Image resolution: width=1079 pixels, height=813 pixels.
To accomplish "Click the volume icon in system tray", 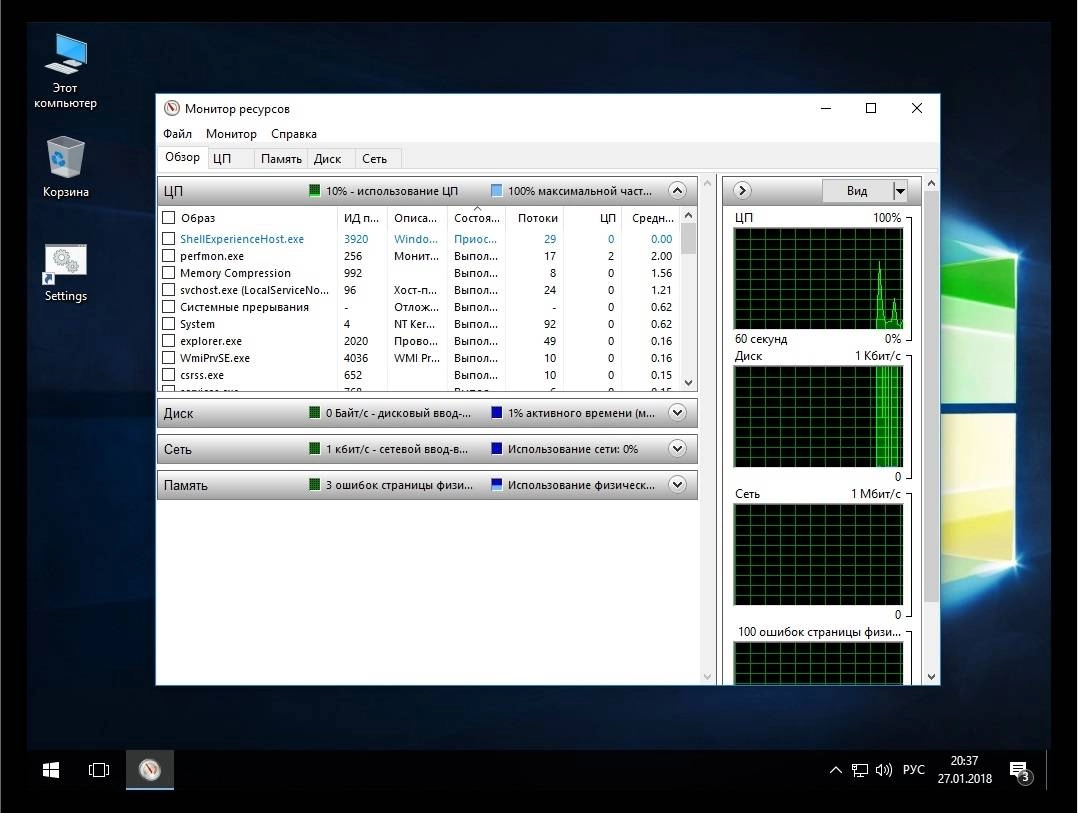I will click(884, 770).
